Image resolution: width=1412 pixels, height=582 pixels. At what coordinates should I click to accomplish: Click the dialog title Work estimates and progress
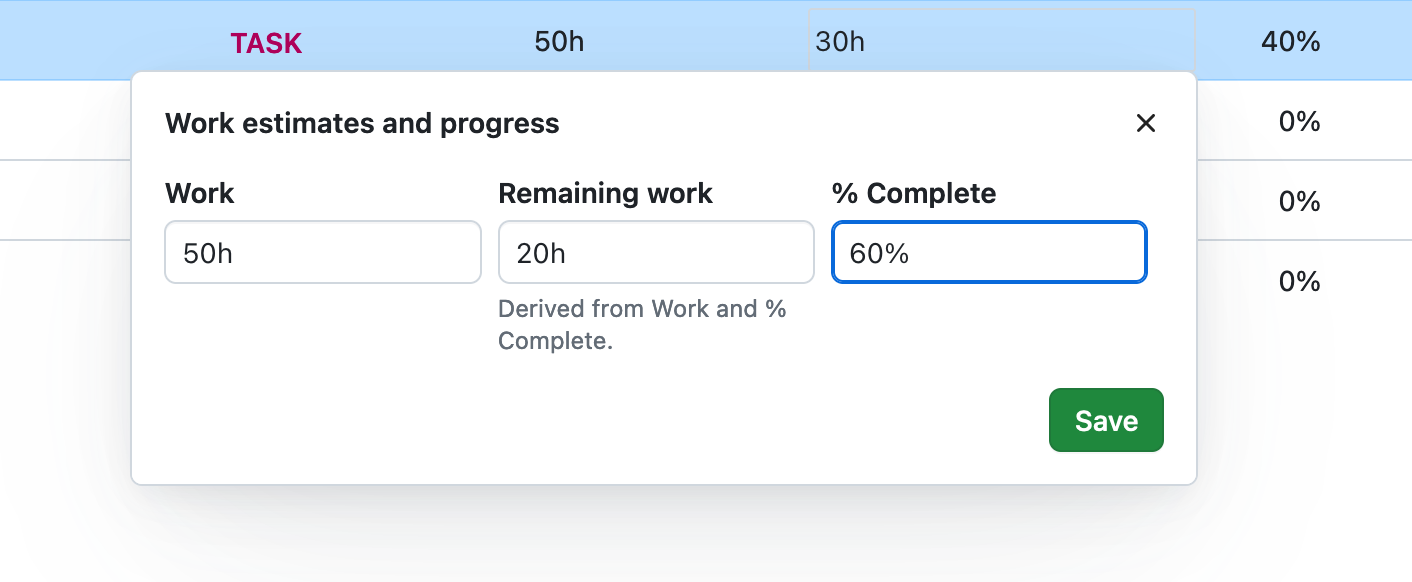click(x=362, y=123)
